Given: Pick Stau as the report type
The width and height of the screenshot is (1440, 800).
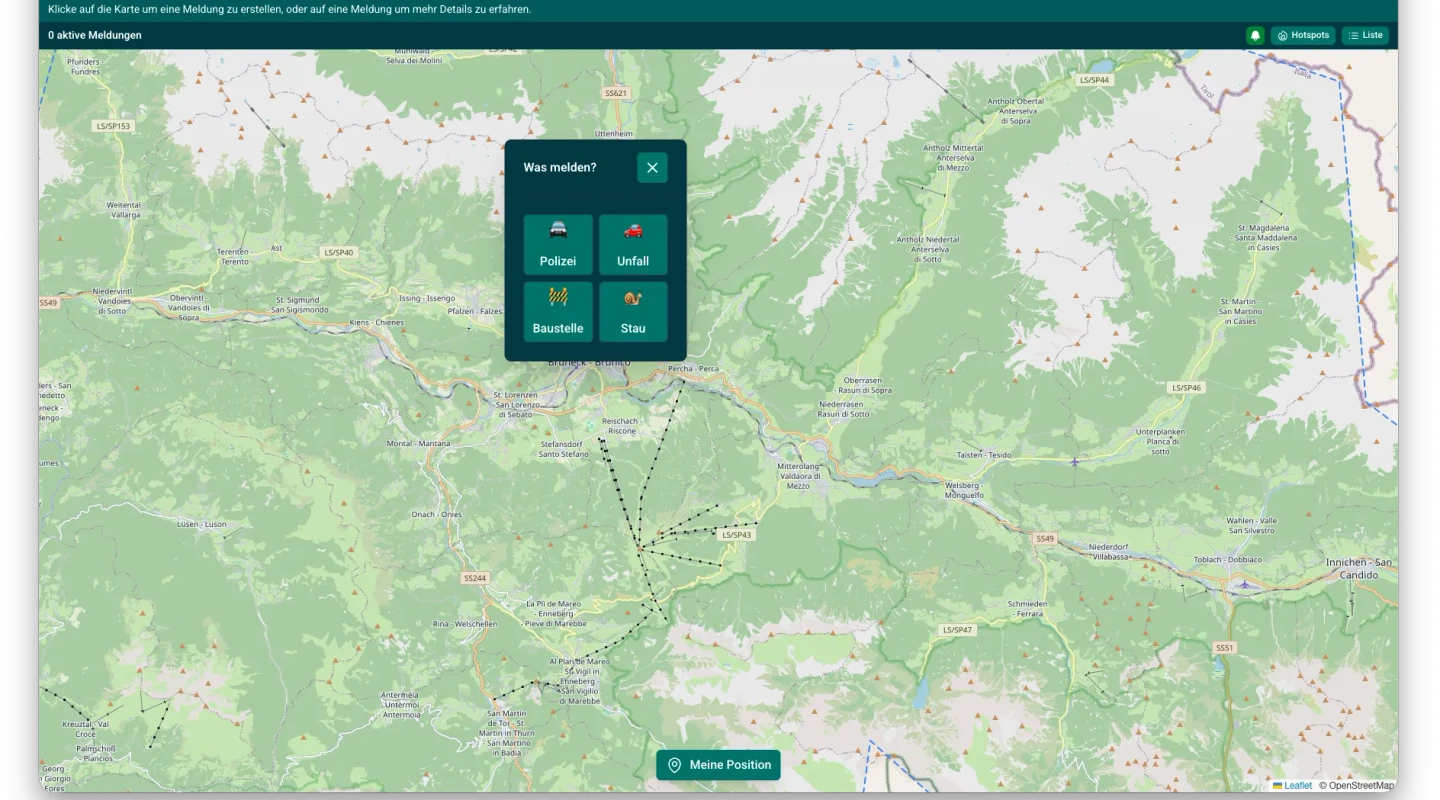Looking at the screenshot, I should pyautogui.click(x=633, y=312).
